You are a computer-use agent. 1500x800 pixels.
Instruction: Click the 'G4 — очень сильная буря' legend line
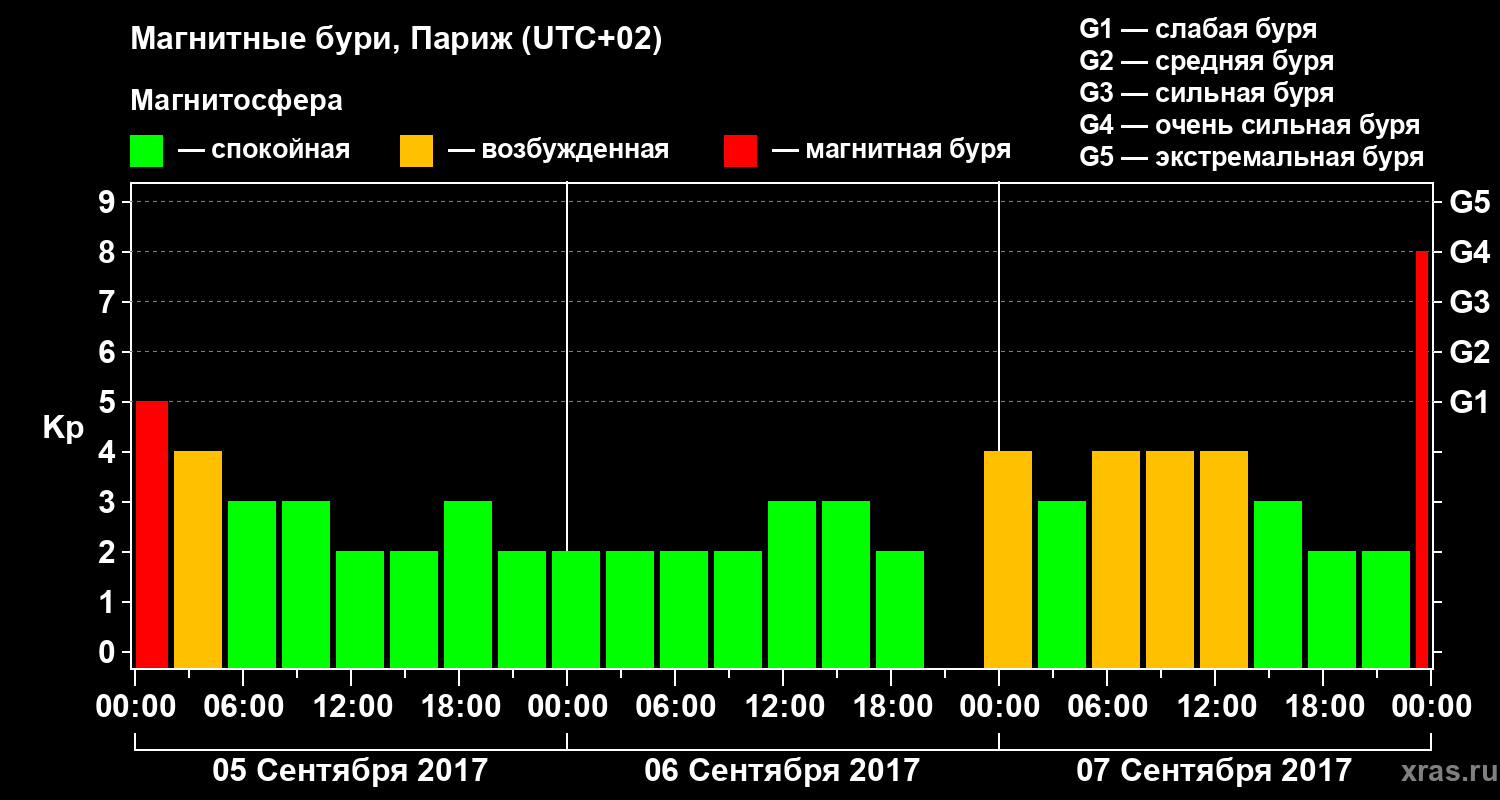click(1249, 125)
